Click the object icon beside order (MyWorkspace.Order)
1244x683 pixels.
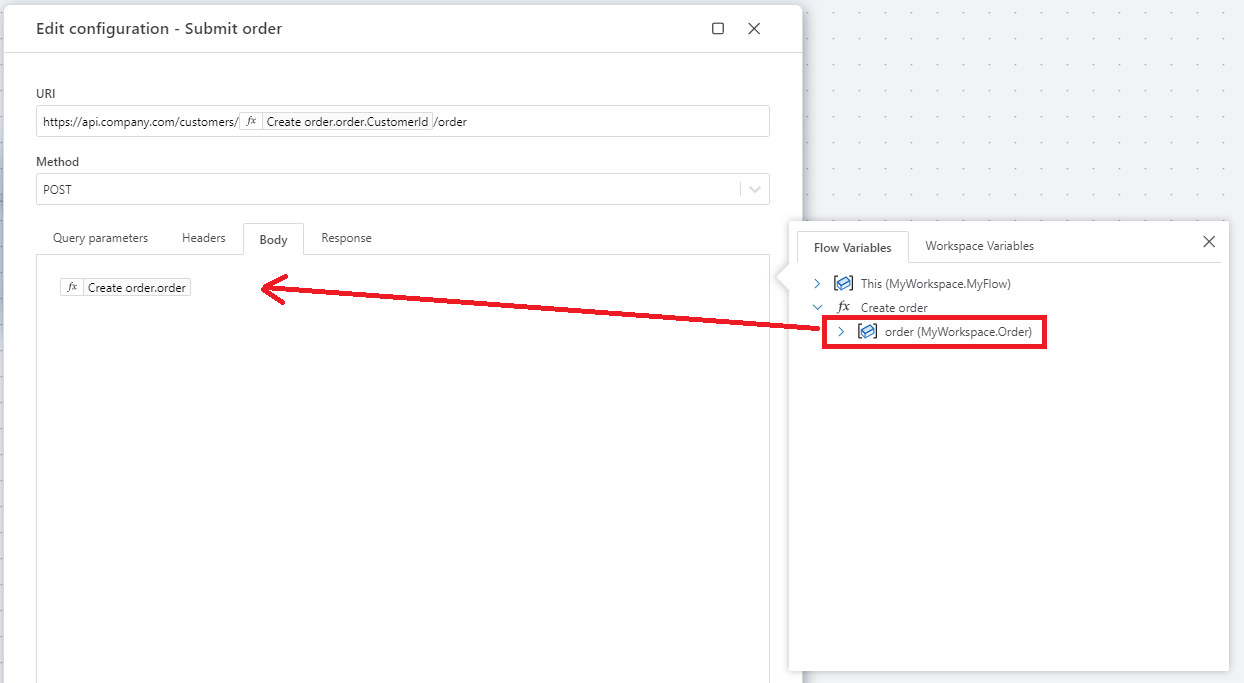867,331
